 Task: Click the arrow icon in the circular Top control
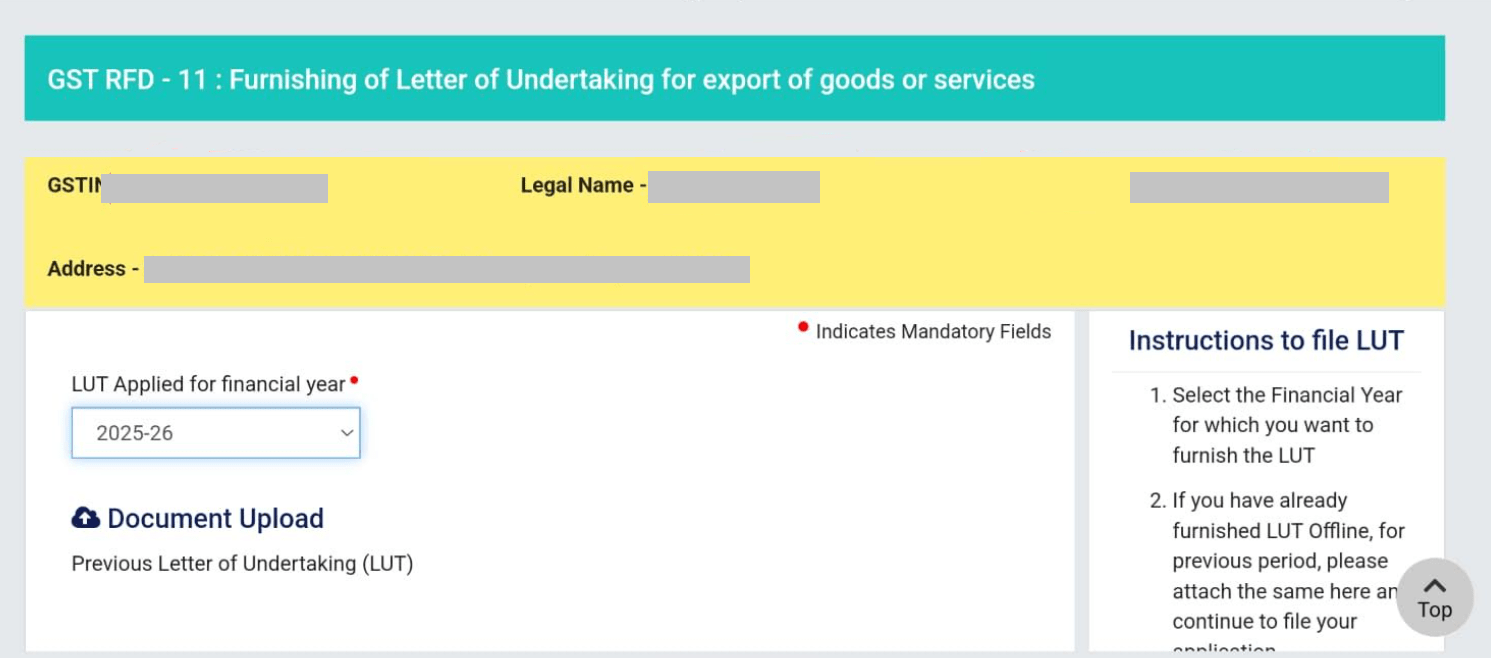point(1435,584)
